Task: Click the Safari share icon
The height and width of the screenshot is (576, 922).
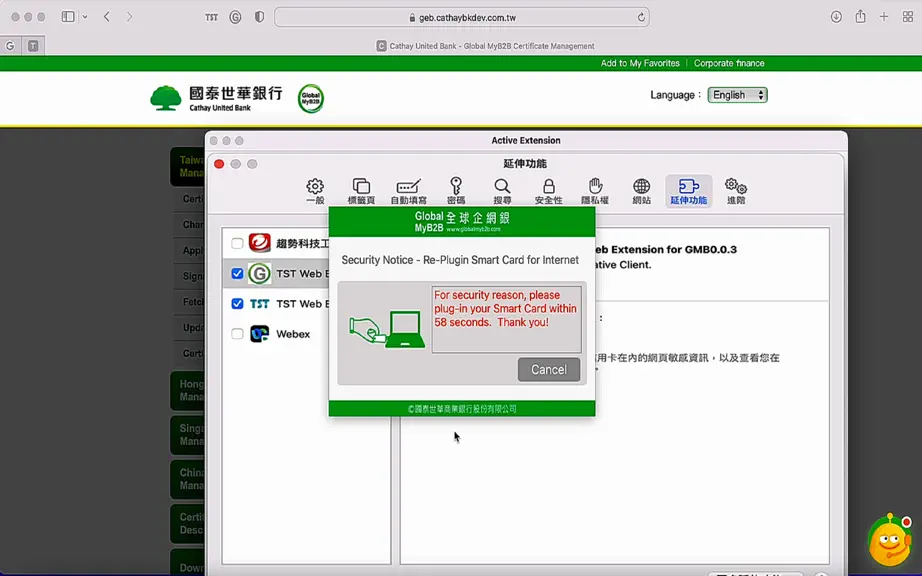Action: [x=860, y=16]
